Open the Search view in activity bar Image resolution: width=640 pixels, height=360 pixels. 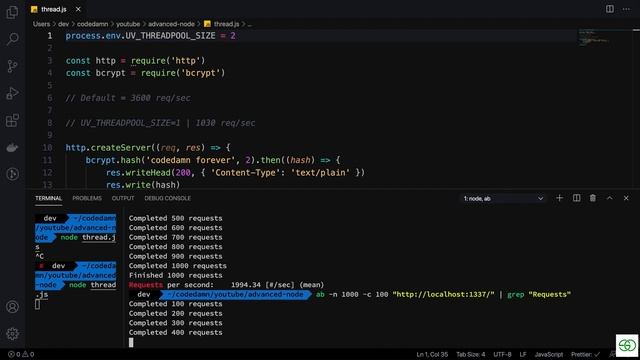click(x=12, y=39)
